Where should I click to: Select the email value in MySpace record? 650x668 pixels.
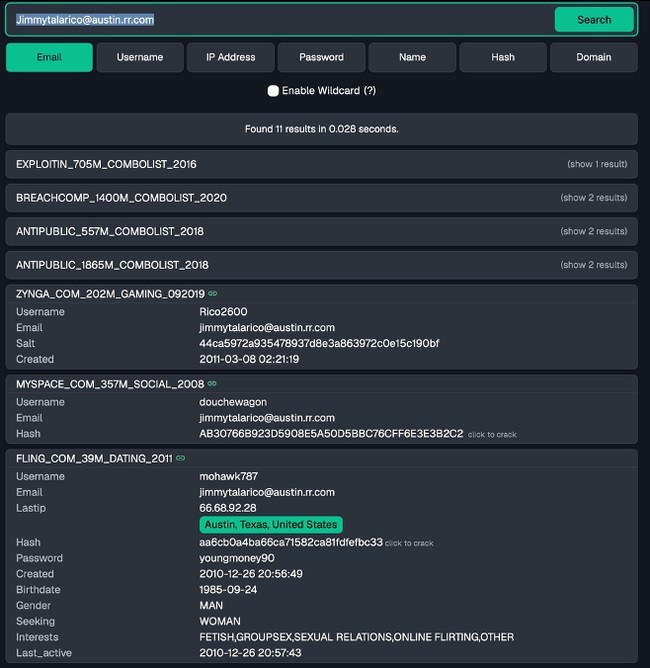[x=267, y=418]
